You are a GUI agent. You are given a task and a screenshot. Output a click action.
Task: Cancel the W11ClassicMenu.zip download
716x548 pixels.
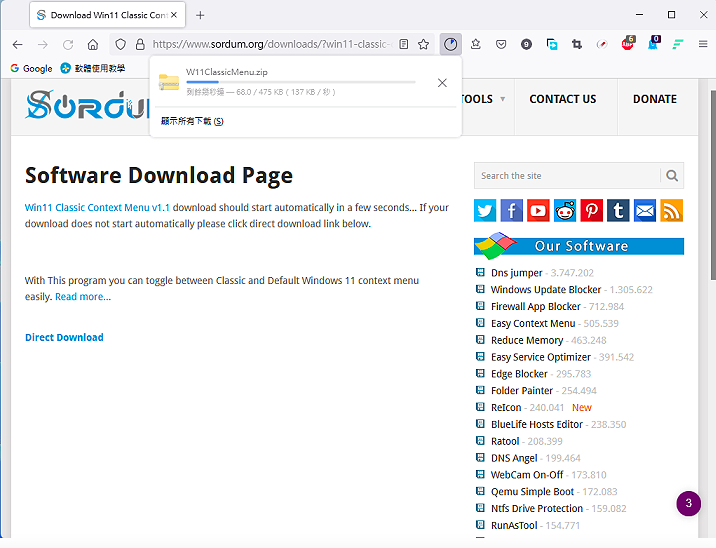(442, 83)
